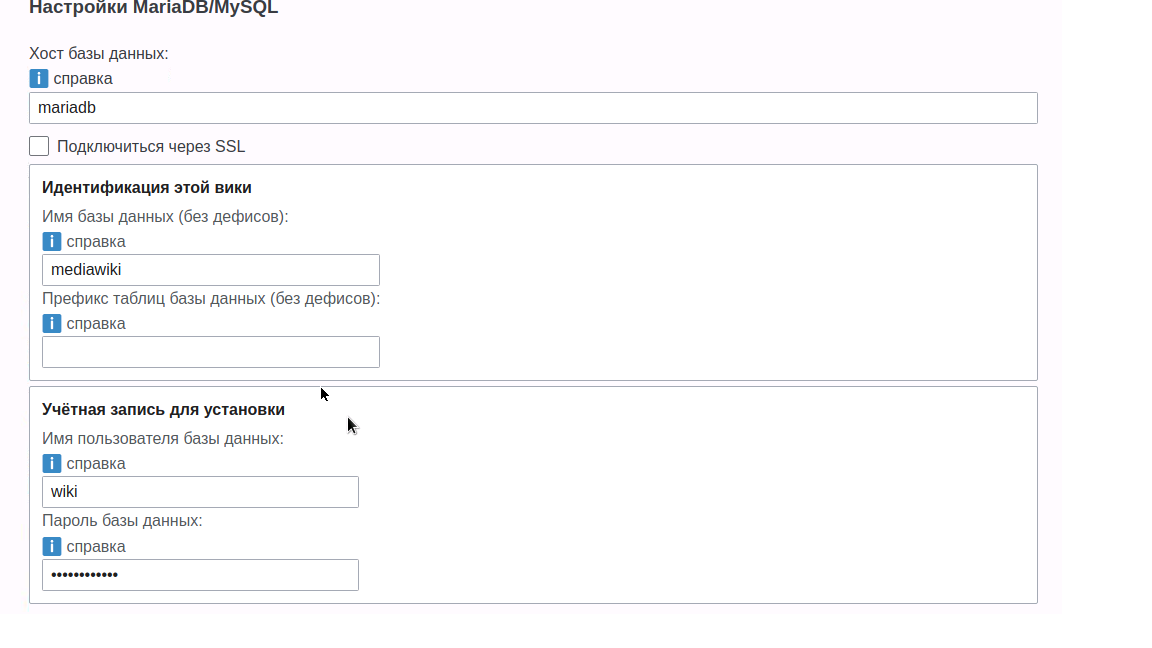
Task: Focus the database host field containing mariadb
Action: (x=533, y=108)
